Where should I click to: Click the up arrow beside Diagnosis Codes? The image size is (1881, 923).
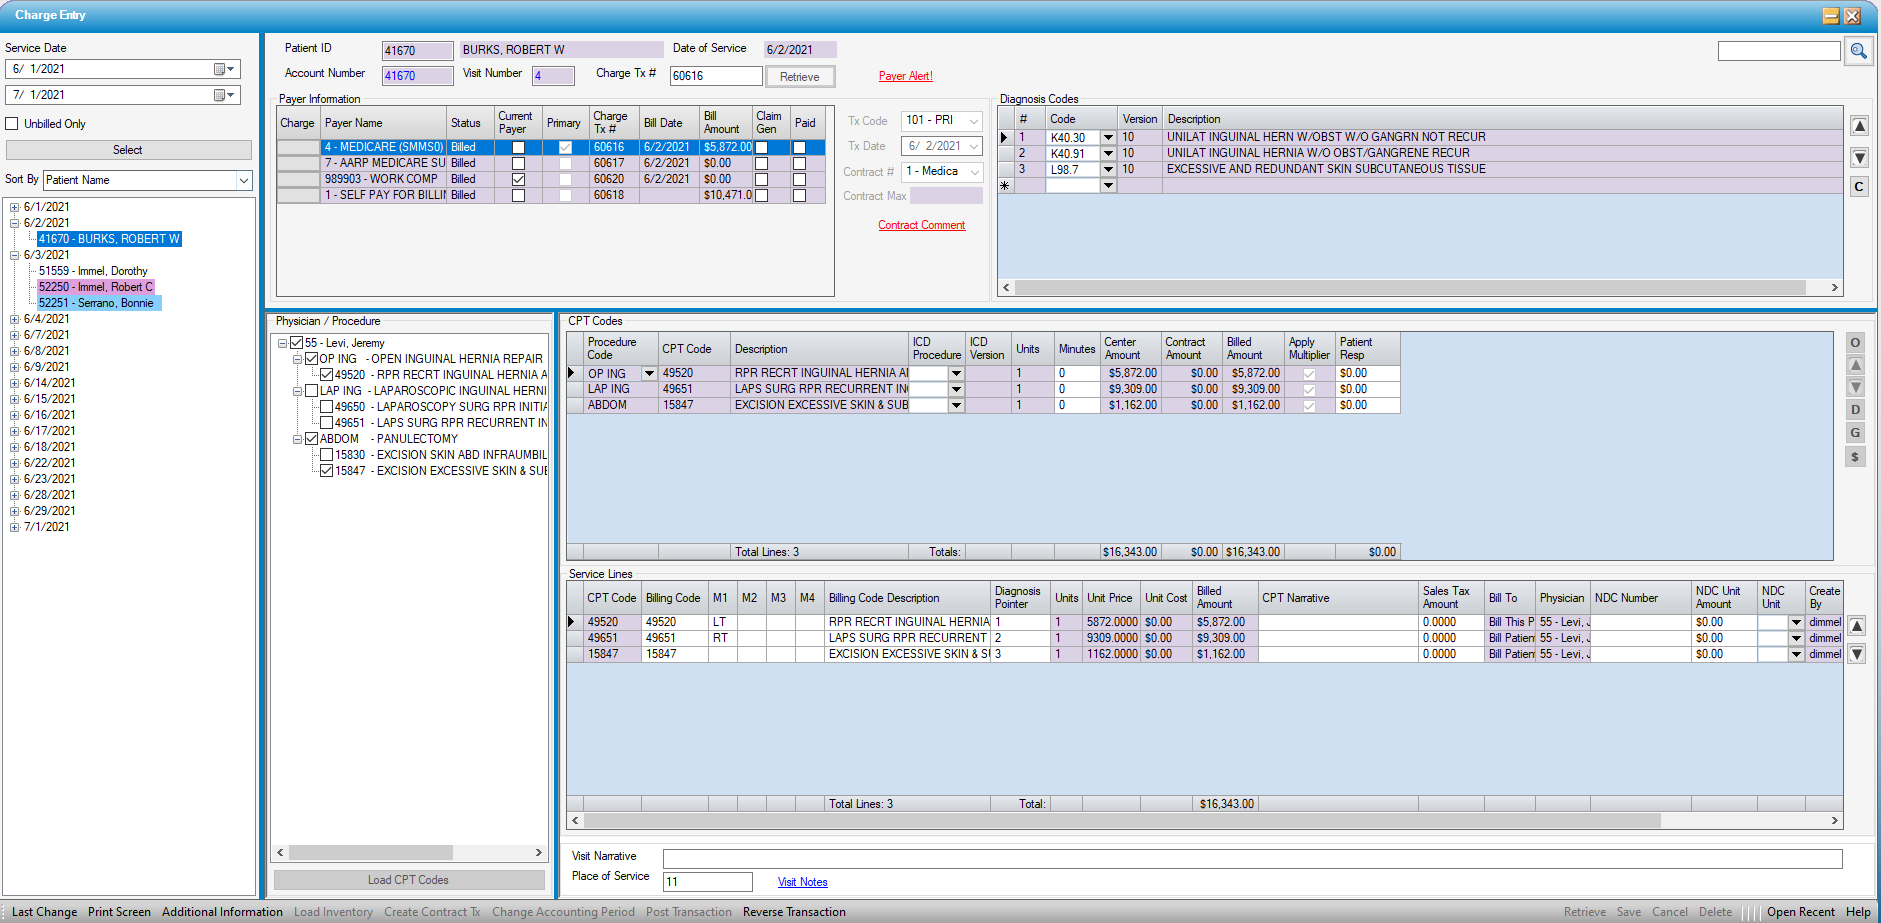point(1859,127)
